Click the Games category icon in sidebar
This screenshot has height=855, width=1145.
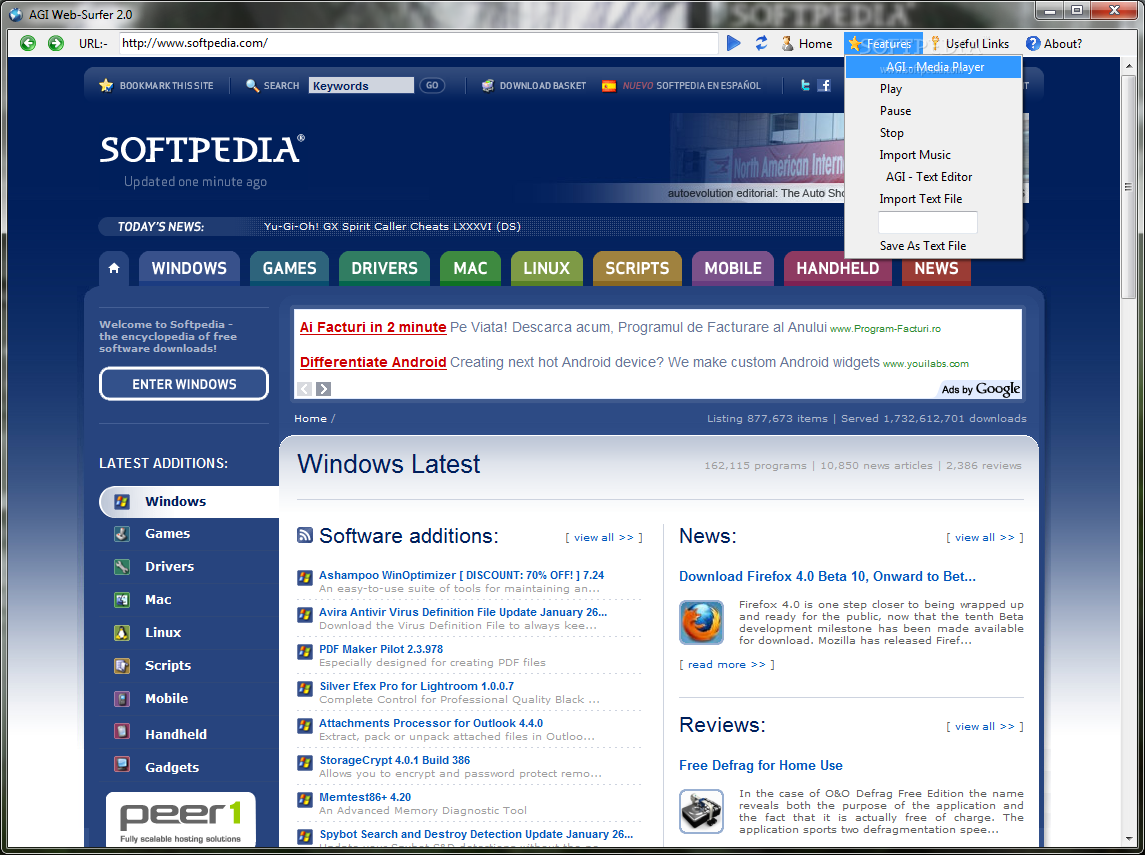(x=122, y=534)
